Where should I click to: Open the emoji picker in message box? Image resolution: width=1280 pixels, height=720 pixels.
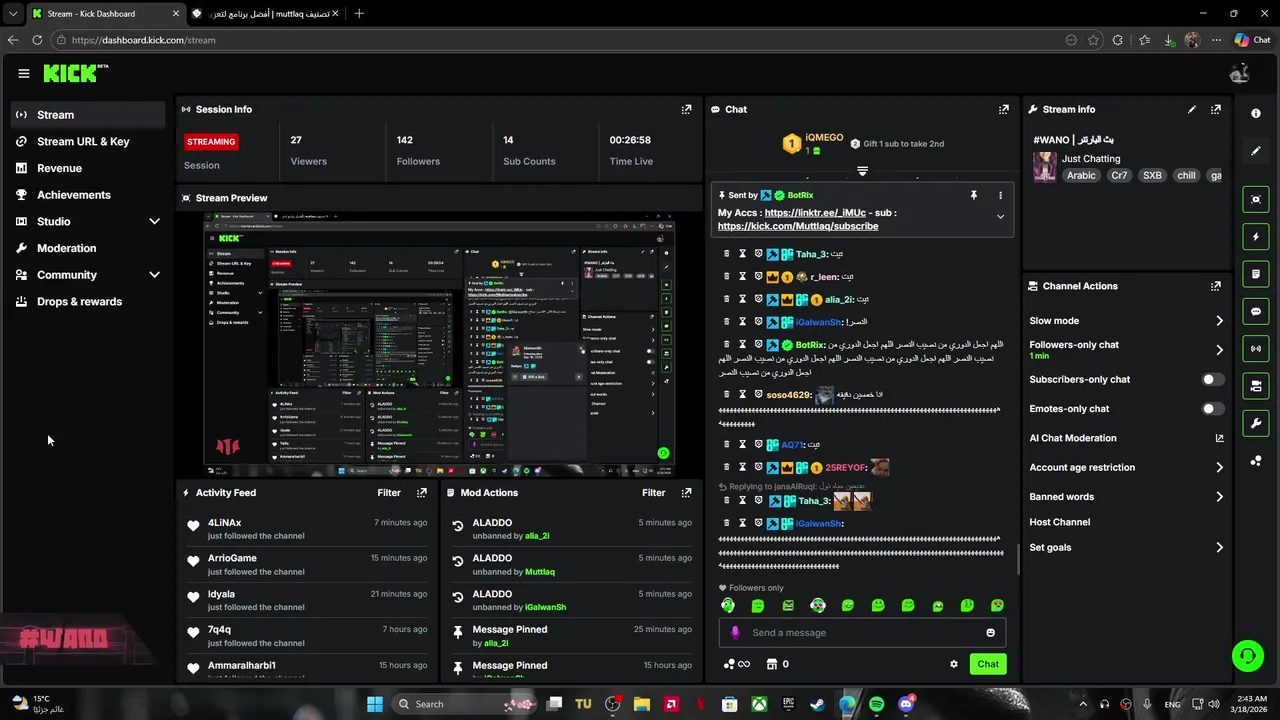[x=991, y=633]
